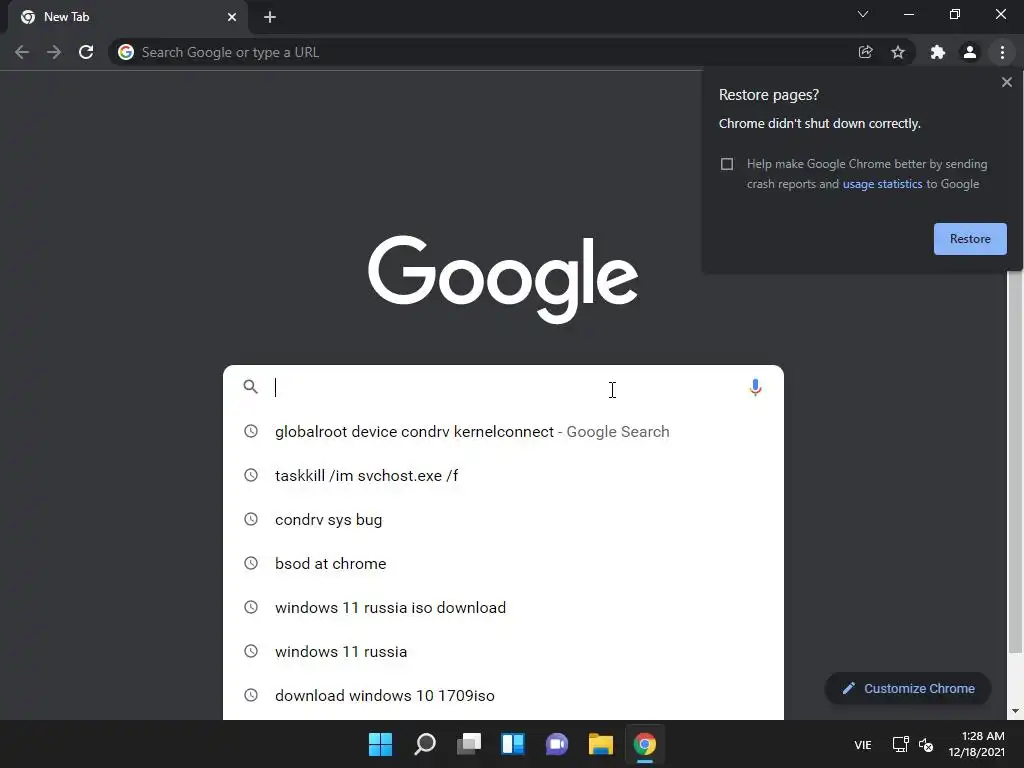Click the Chrome taskbar icon
This screenshot has width=1024, height=768.
click(x=645, y=744)
